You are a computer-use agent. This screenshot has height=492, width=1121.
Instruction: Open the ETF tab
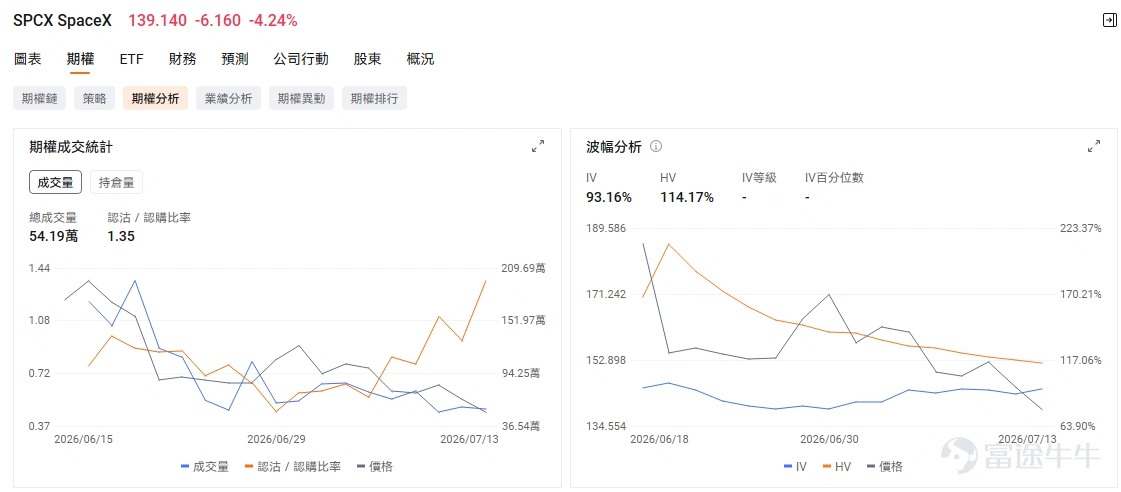point(132,59)
